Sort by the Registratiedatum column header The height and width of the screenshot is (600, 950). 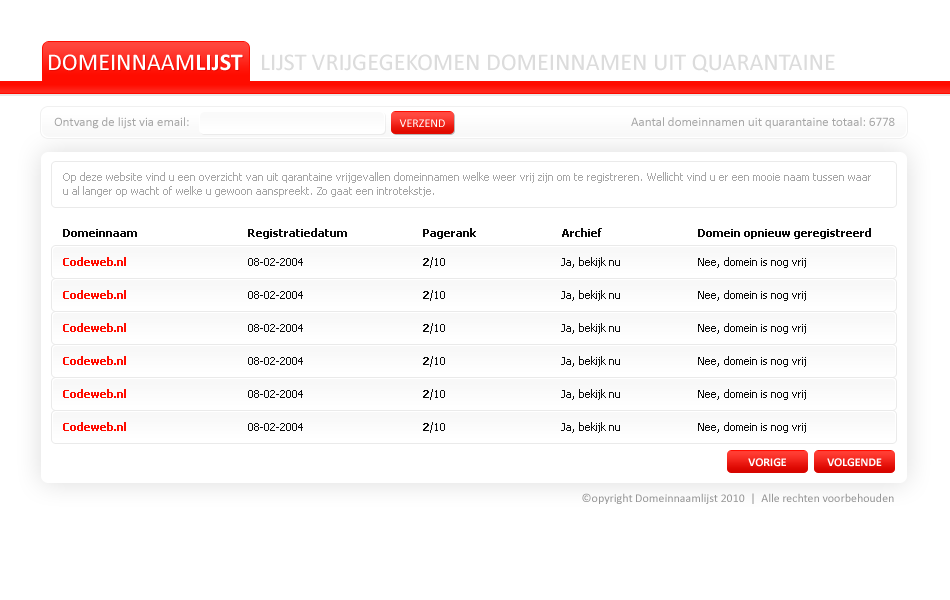click(297, 233)
